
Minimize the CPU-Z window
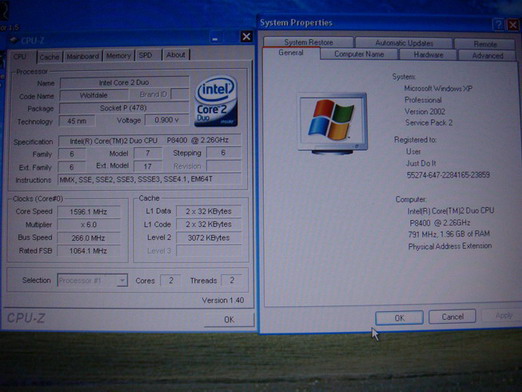coord(215,39)
